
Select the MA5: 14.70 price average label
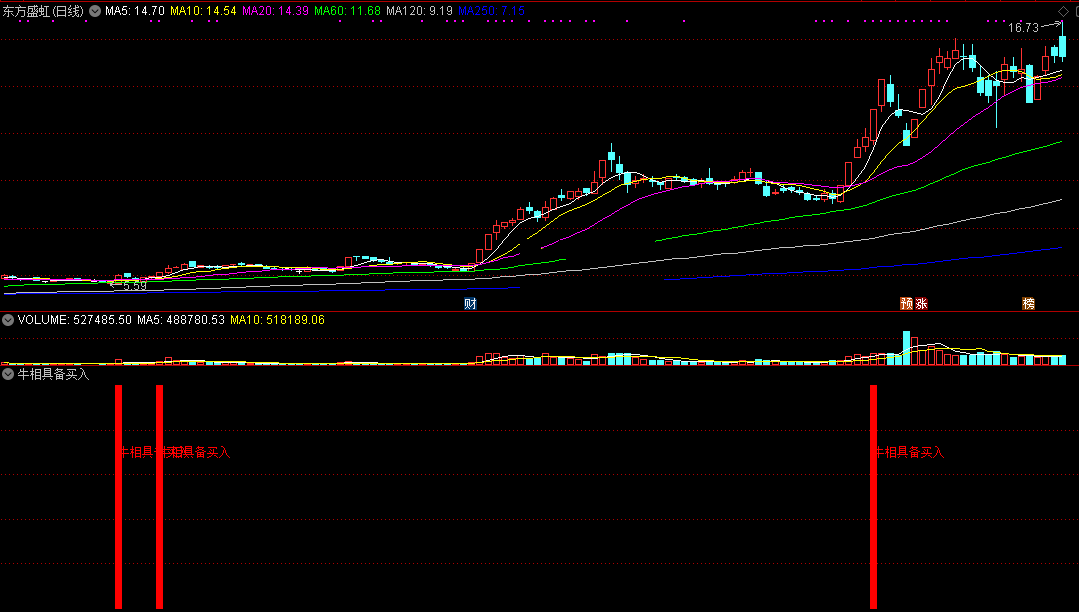pos(134,11)
